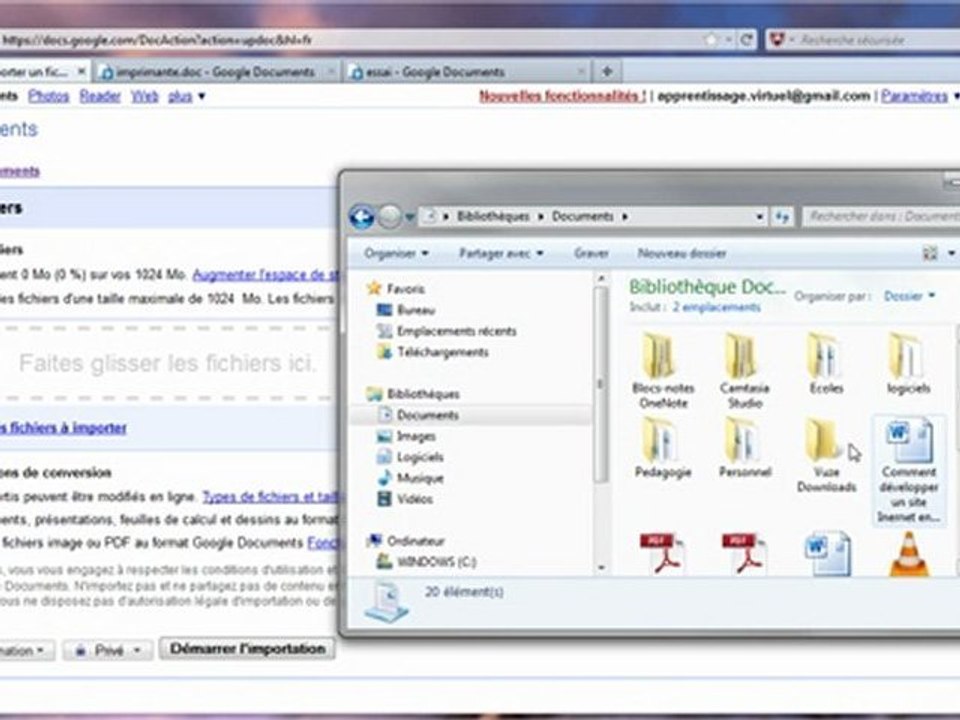Open the Reader link
Viewport: 960px width, 720px height.
(100, 96)
